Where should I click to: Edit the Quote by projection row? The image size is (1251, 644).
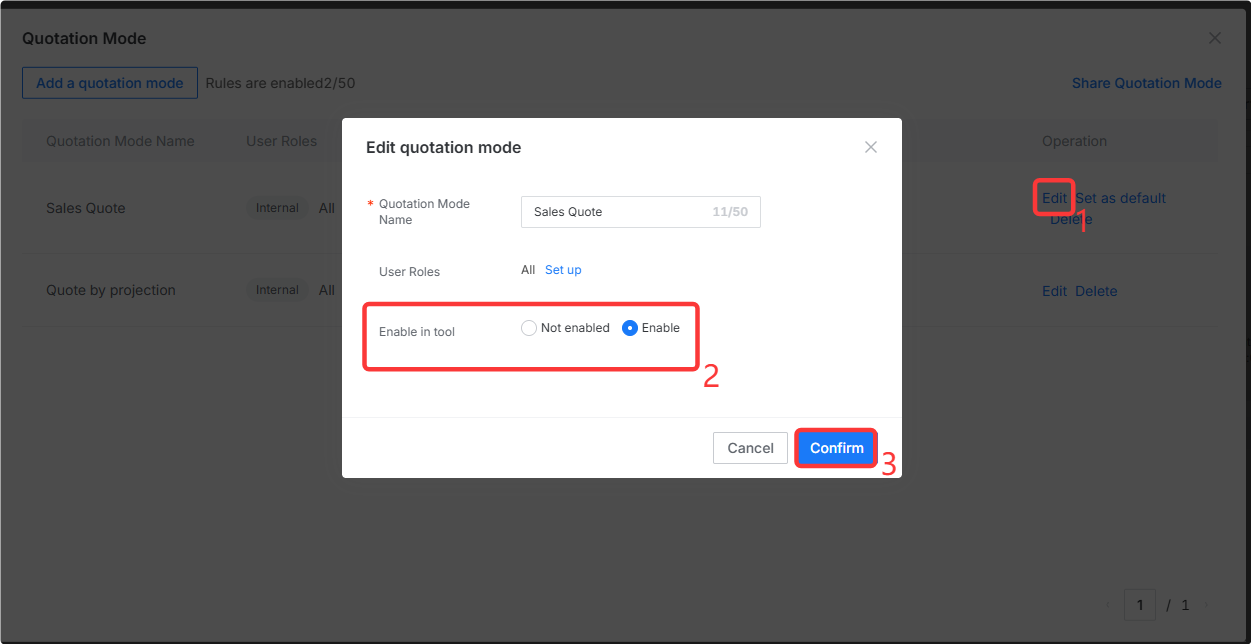(1054, 291)
